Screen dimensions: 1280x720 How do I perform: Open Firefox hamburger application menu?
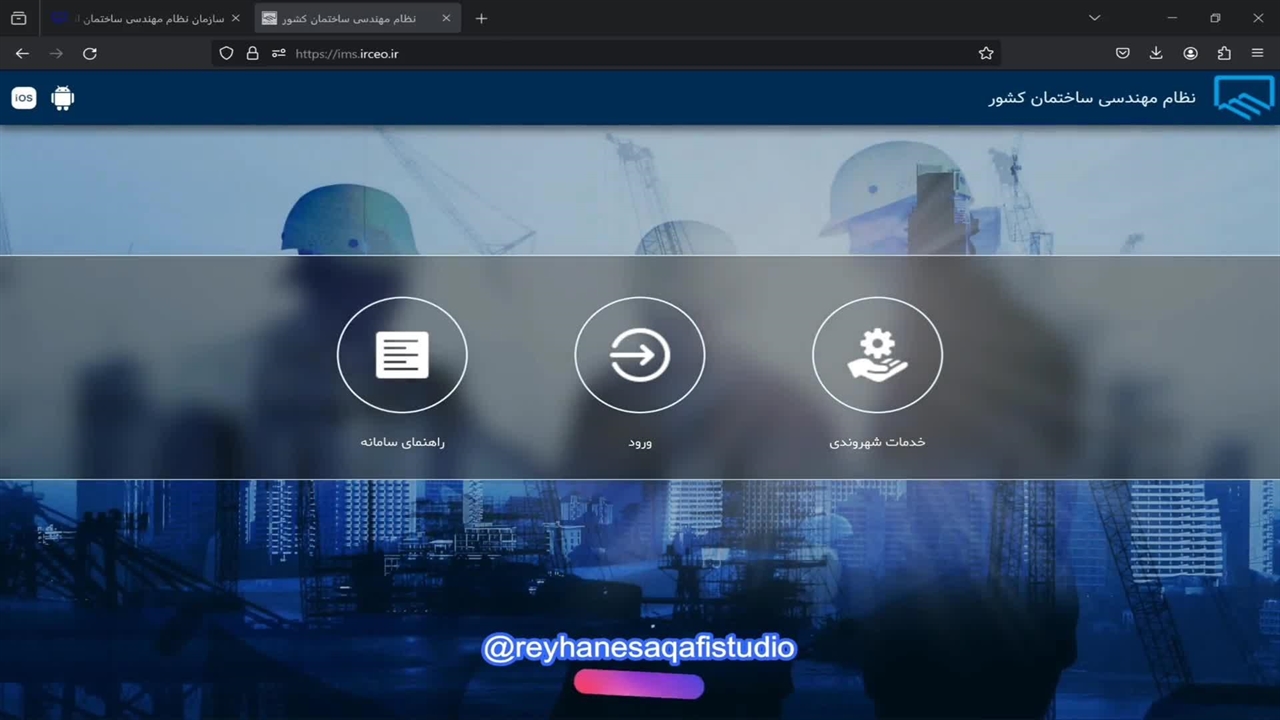point(1258,54)
